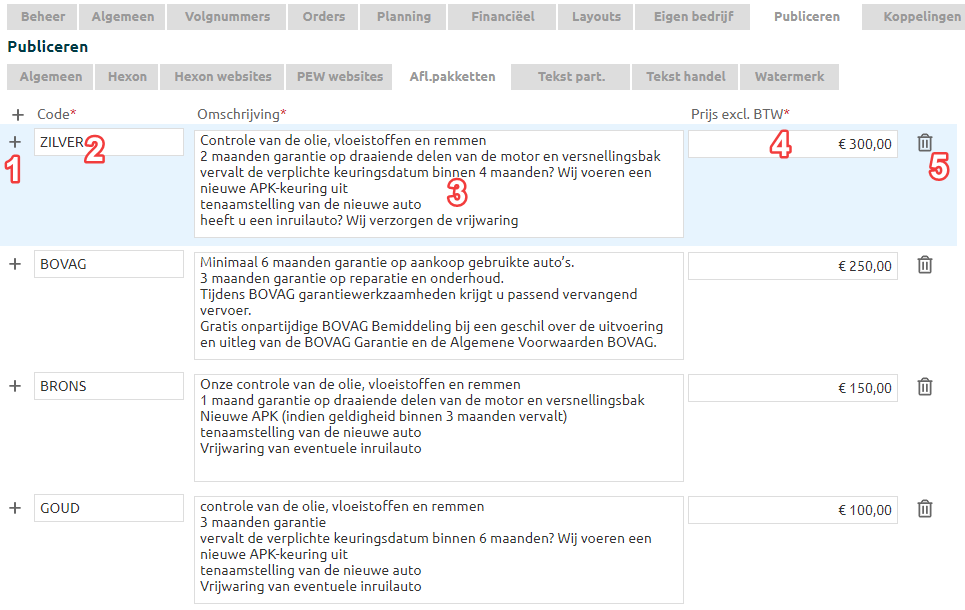Viewport: 965px width, 610px height.
Task: Delete the BOVAG package row
Action: (x=925, y=265)
